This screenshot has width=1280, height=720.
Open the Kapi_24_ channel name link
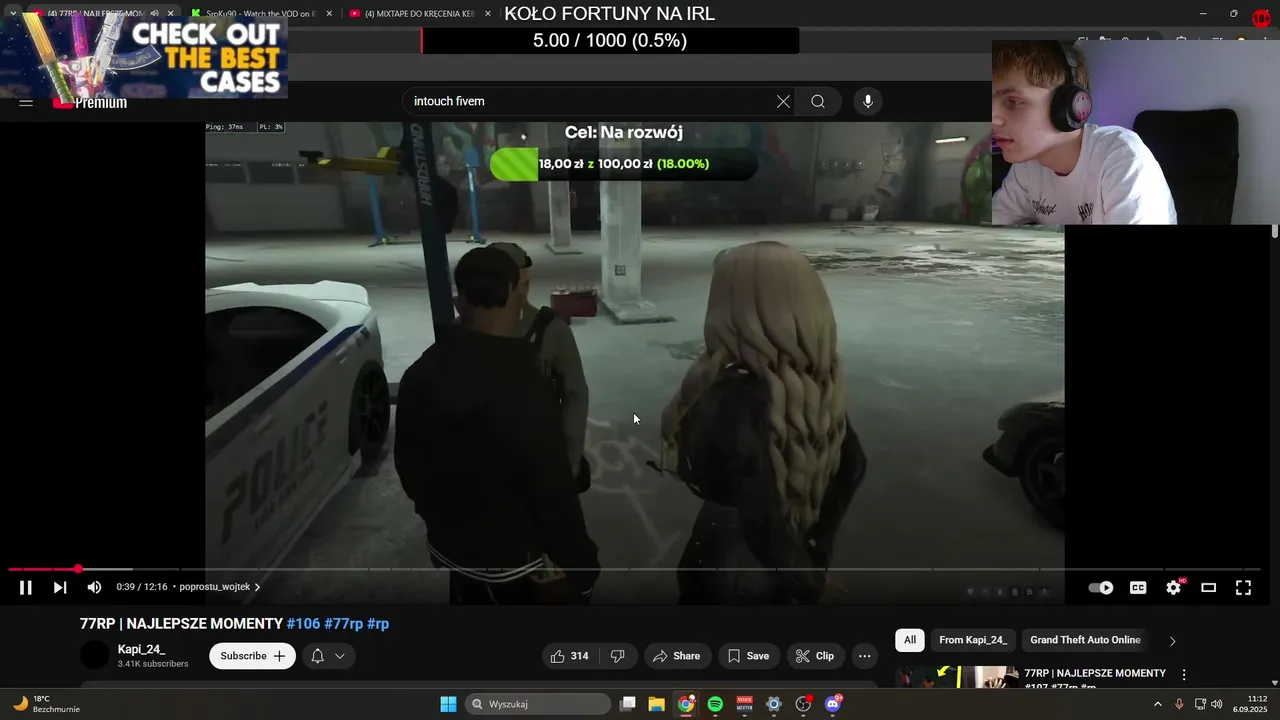point(141,649)
